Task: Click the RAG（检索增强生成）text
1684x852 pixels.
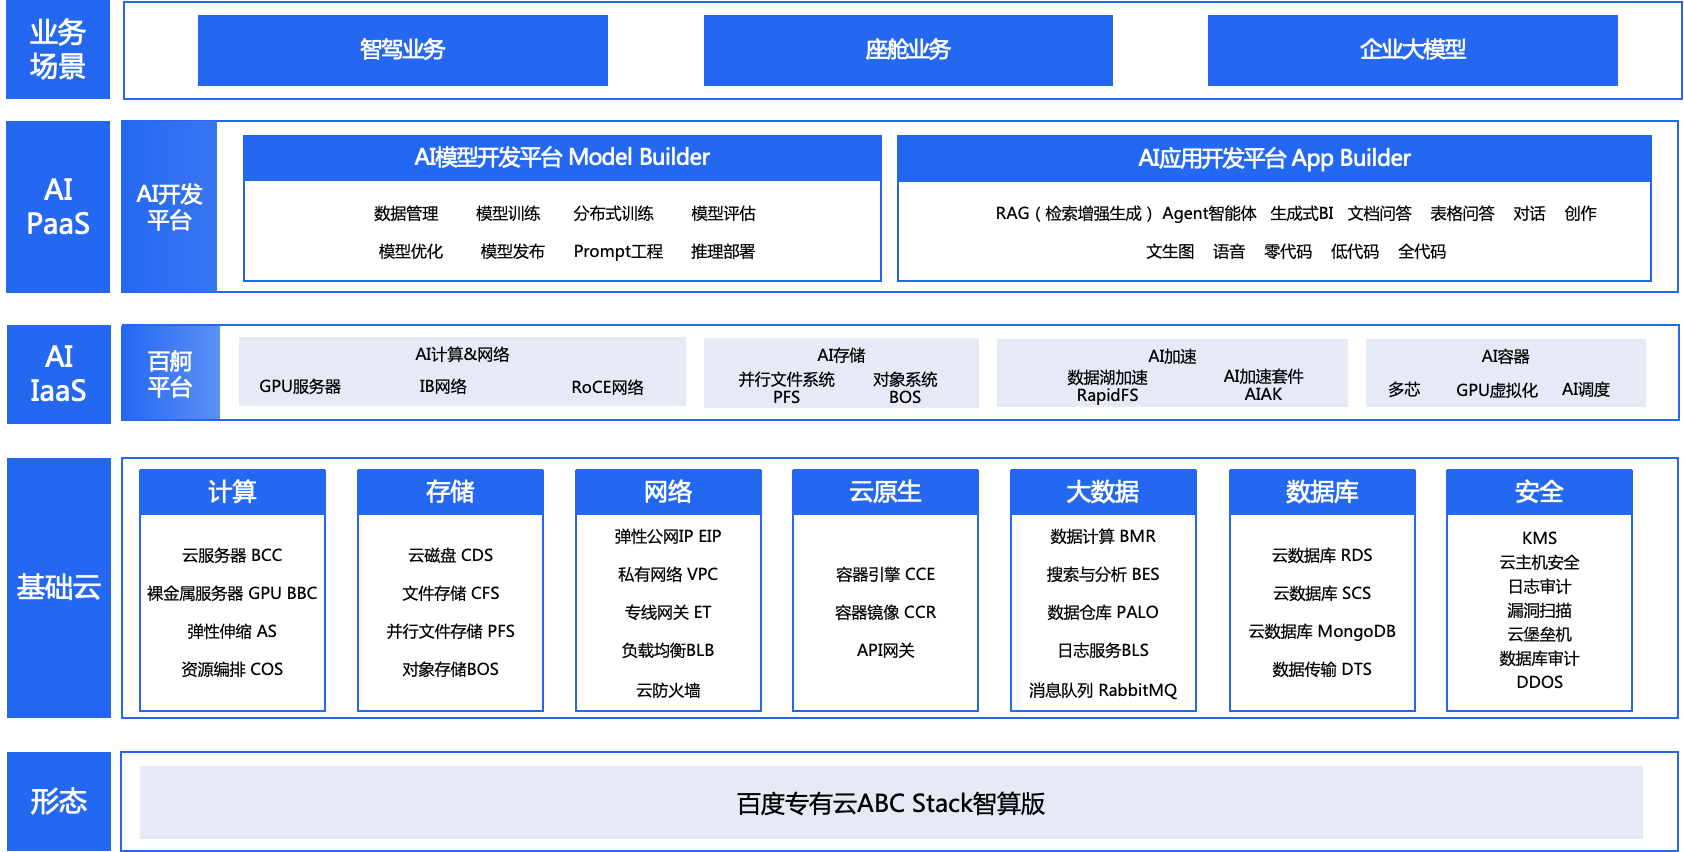Action: (x=1074, y=214)
